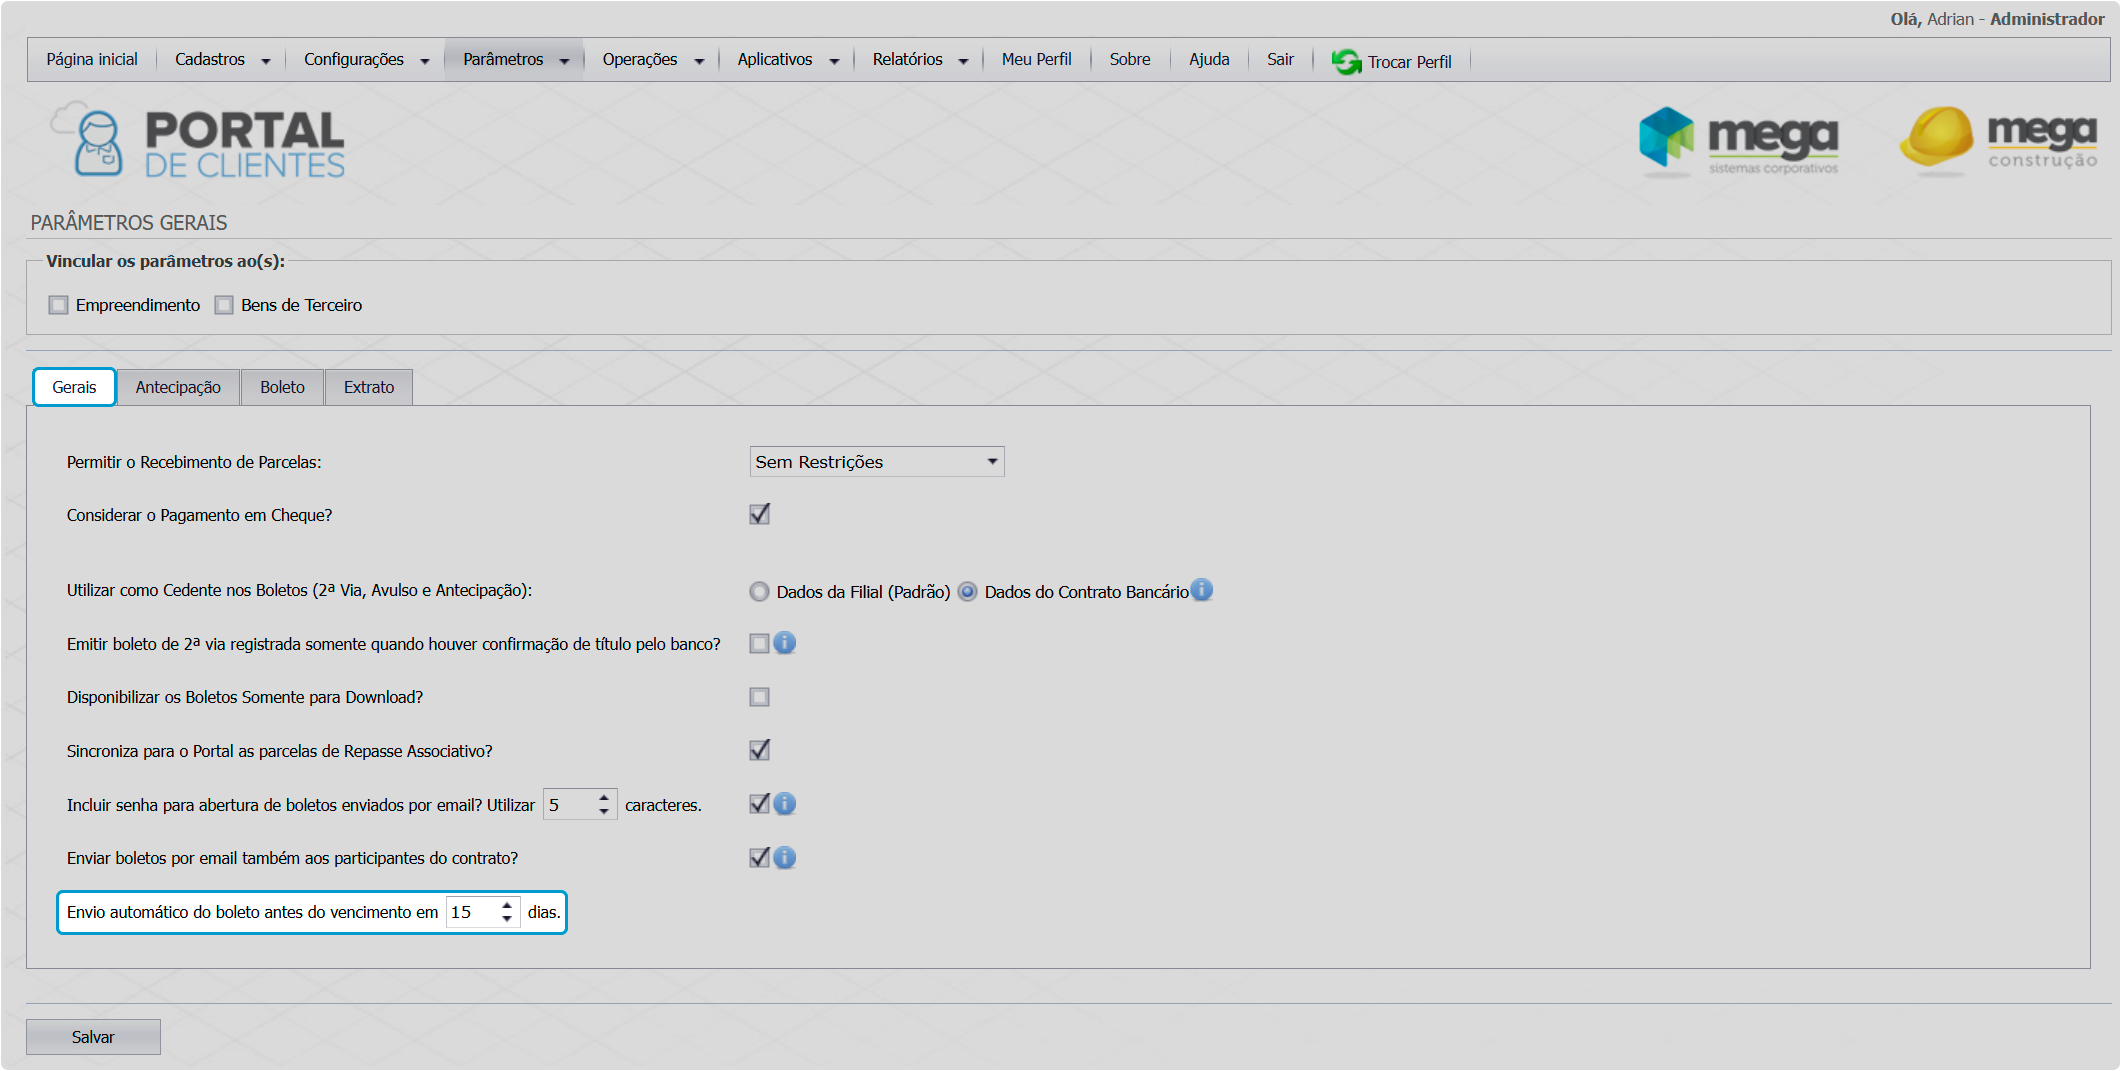Switch to the Extrato tab
The image size is (2121, 1071).
369,387
